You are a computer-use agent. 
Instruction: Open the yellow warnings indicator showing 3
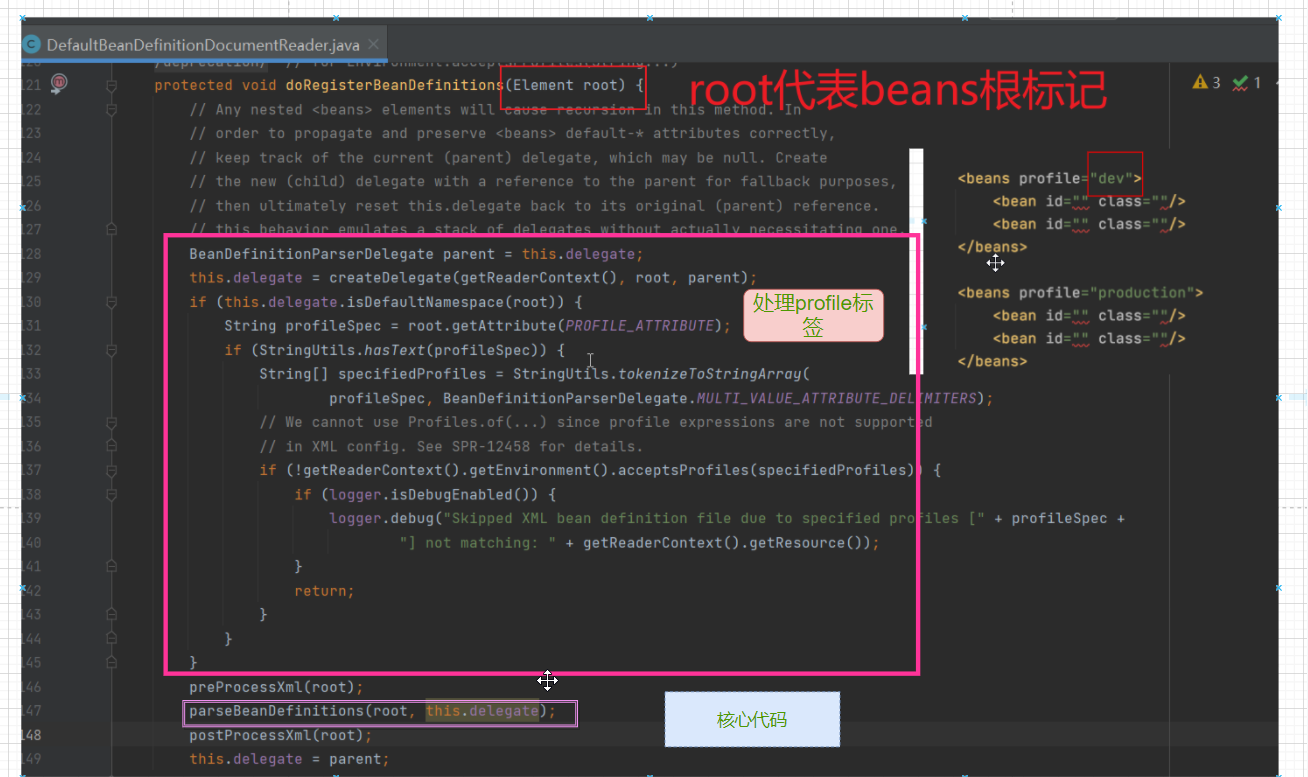tap(1206, 83)
